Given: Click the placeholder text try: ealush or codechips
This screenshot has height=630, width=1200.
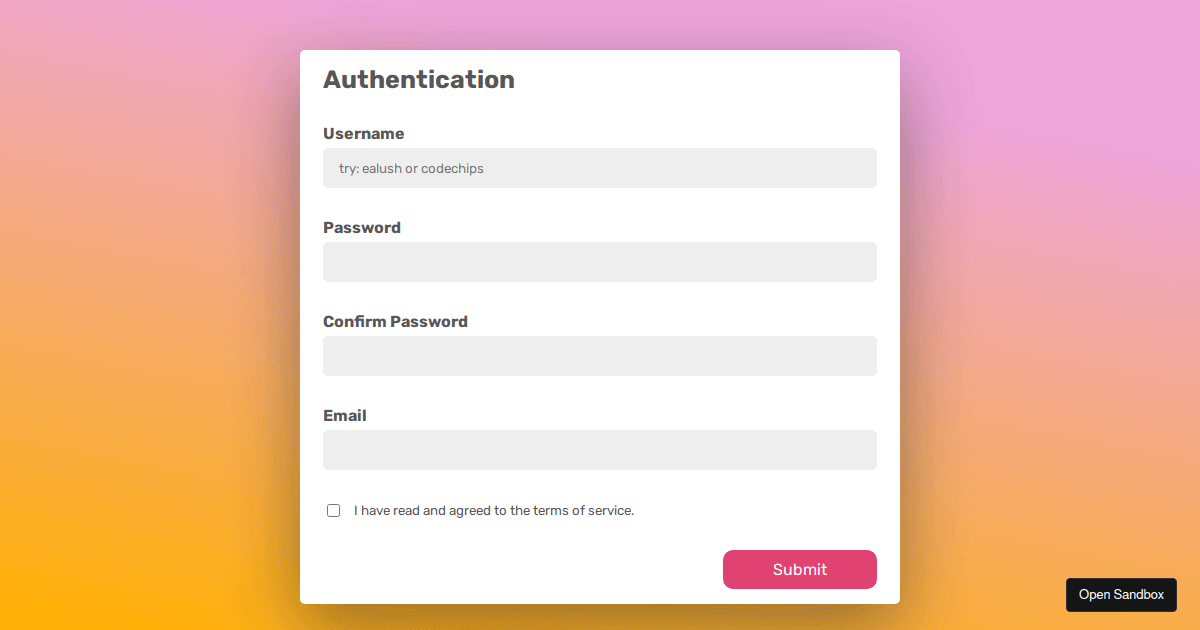Looking at the screenshot, I should click(410, 168).
